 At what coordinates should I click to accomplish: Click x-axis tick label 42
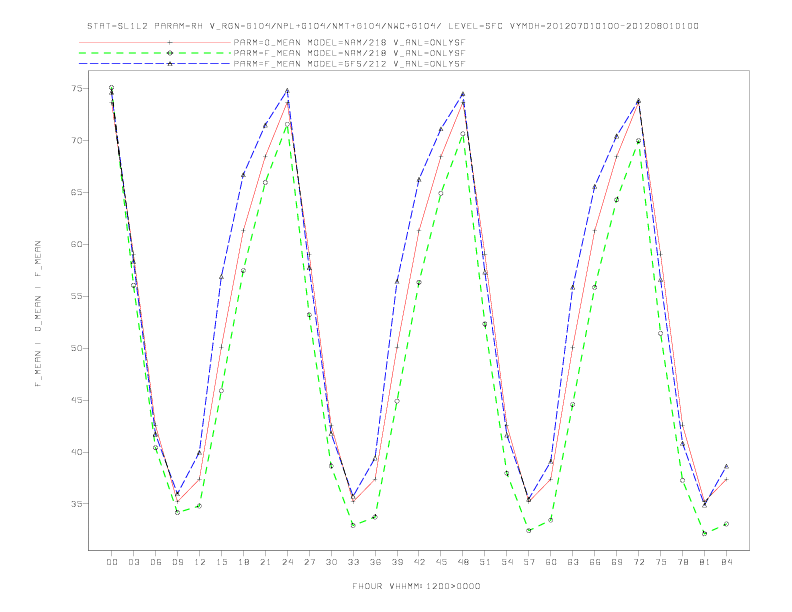[x=419, y=562]
